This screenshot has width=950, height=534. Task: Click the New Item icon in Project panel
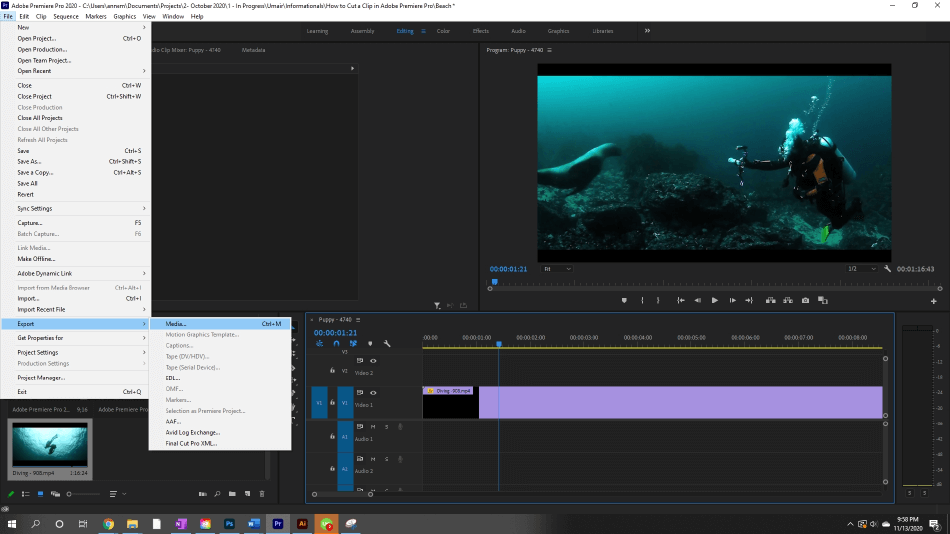(x=247, y=494)
